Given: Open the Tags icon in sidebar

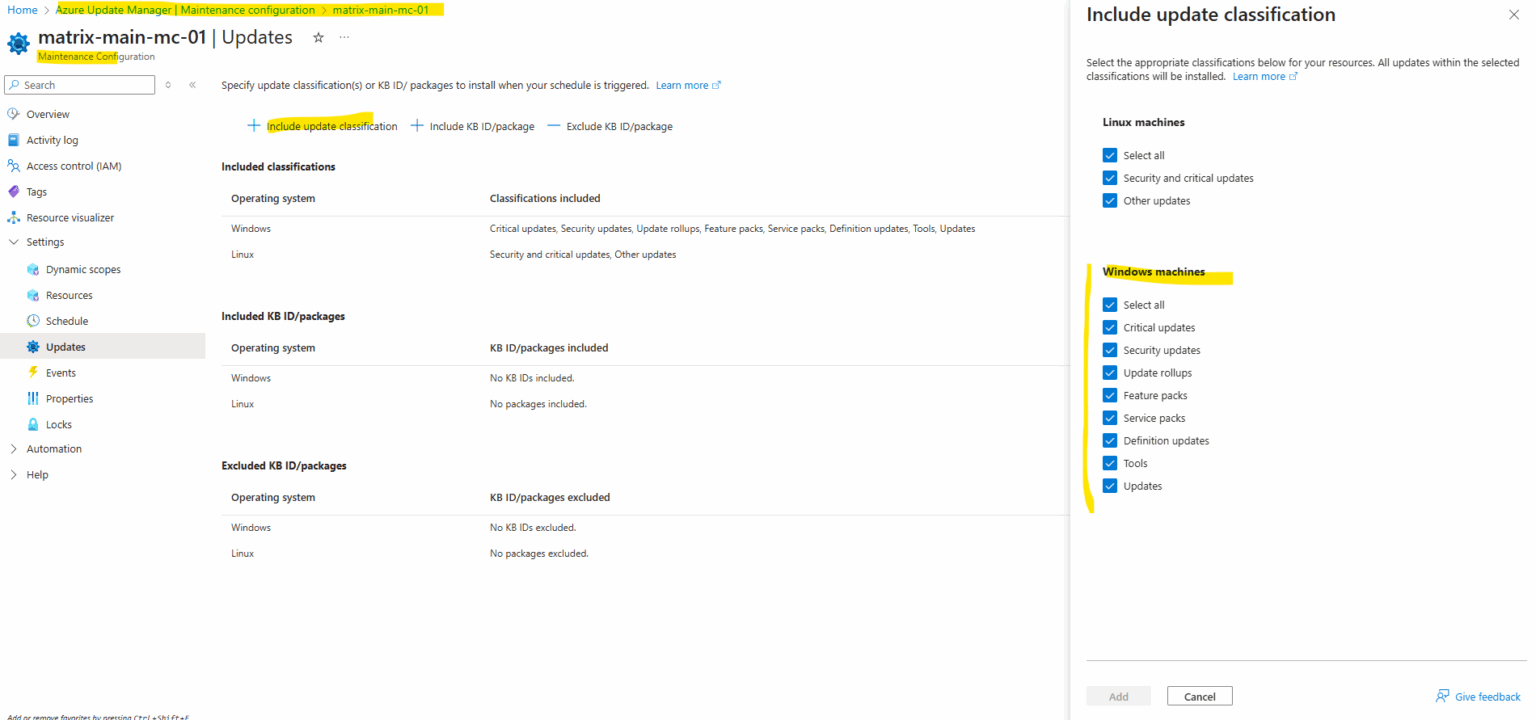Looking at the screenshot, I should pos(17,191).
